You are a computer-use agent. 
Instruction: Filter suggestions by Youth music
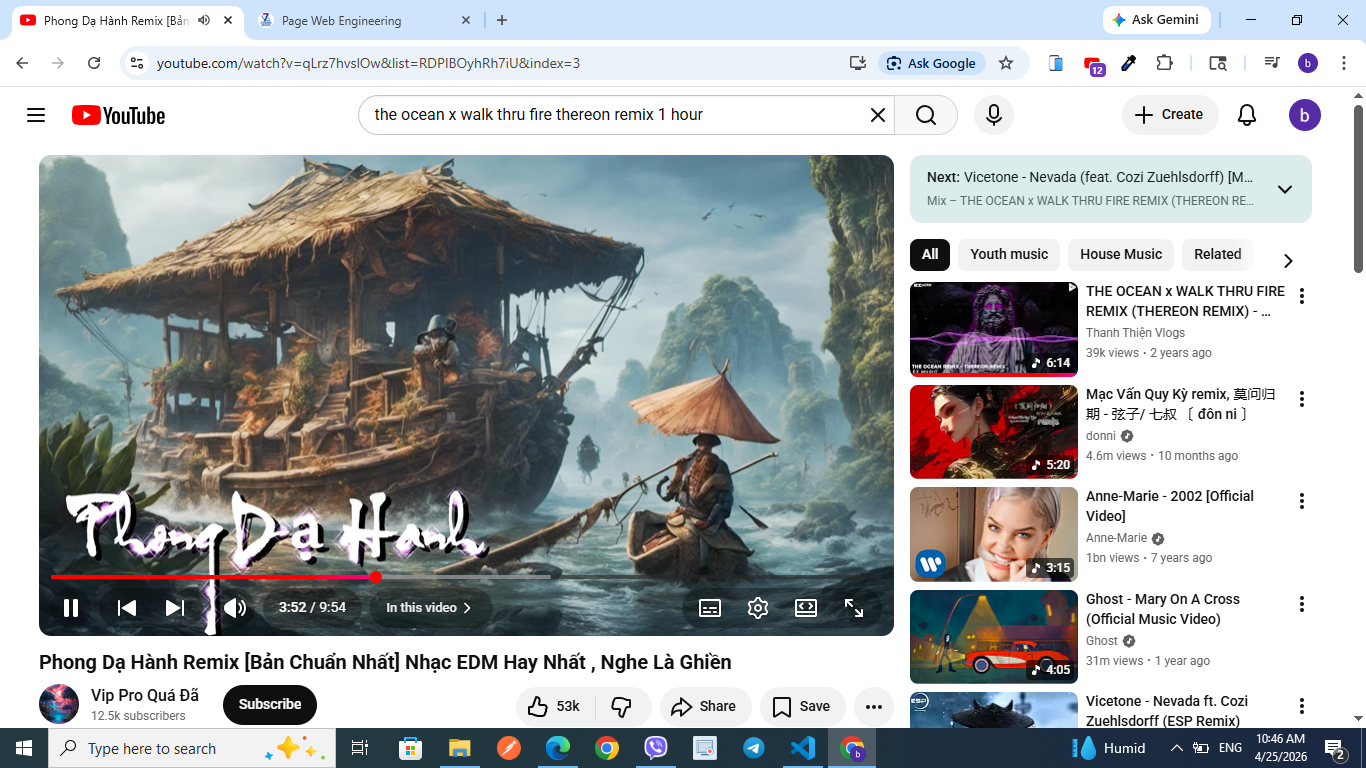click(1009, 254)
